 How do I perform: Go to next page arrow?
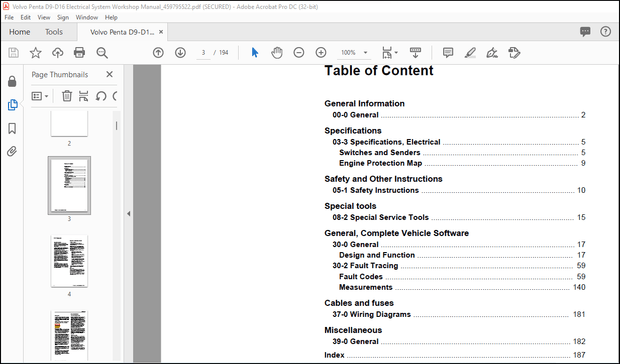pos(180,53)
